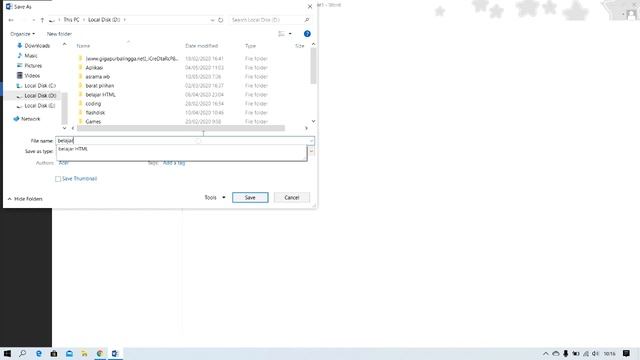
Task: Select the 'belajar HTML' folder in list
Action: coord(100,95)
